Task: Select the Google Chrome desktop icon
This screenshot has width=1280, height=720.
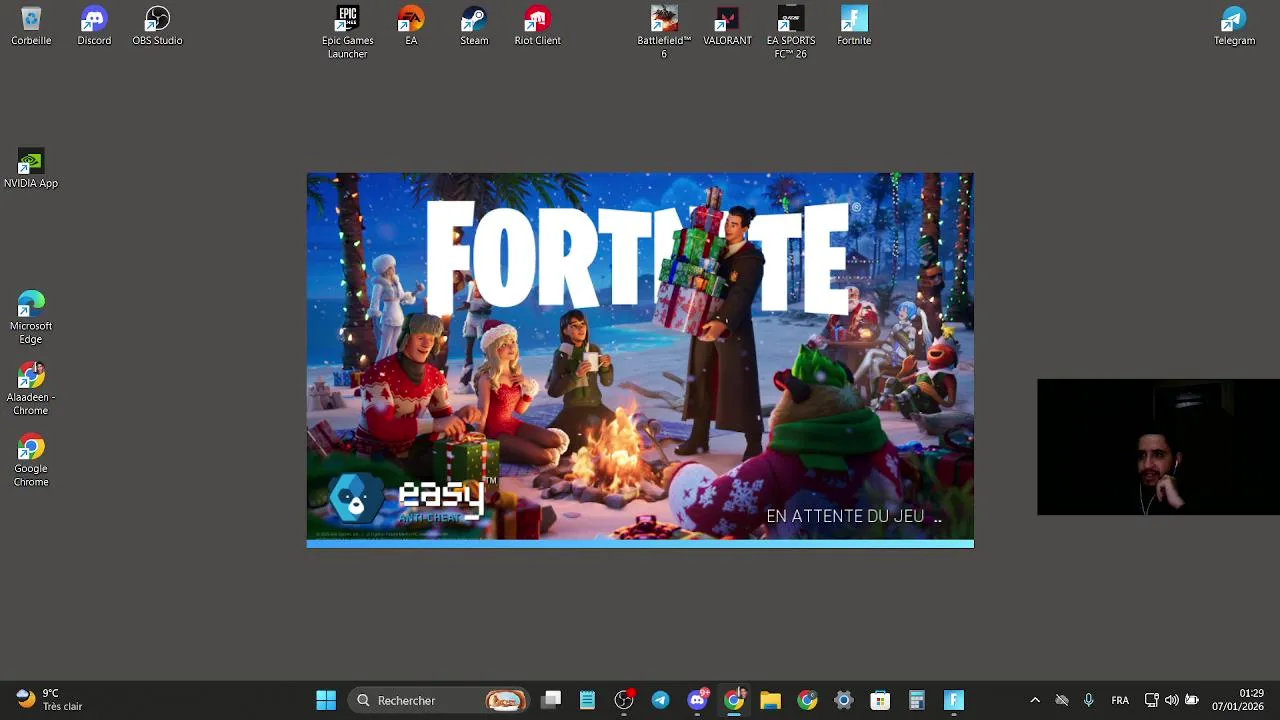Action: pyautogui.click(x=31, y=460)
